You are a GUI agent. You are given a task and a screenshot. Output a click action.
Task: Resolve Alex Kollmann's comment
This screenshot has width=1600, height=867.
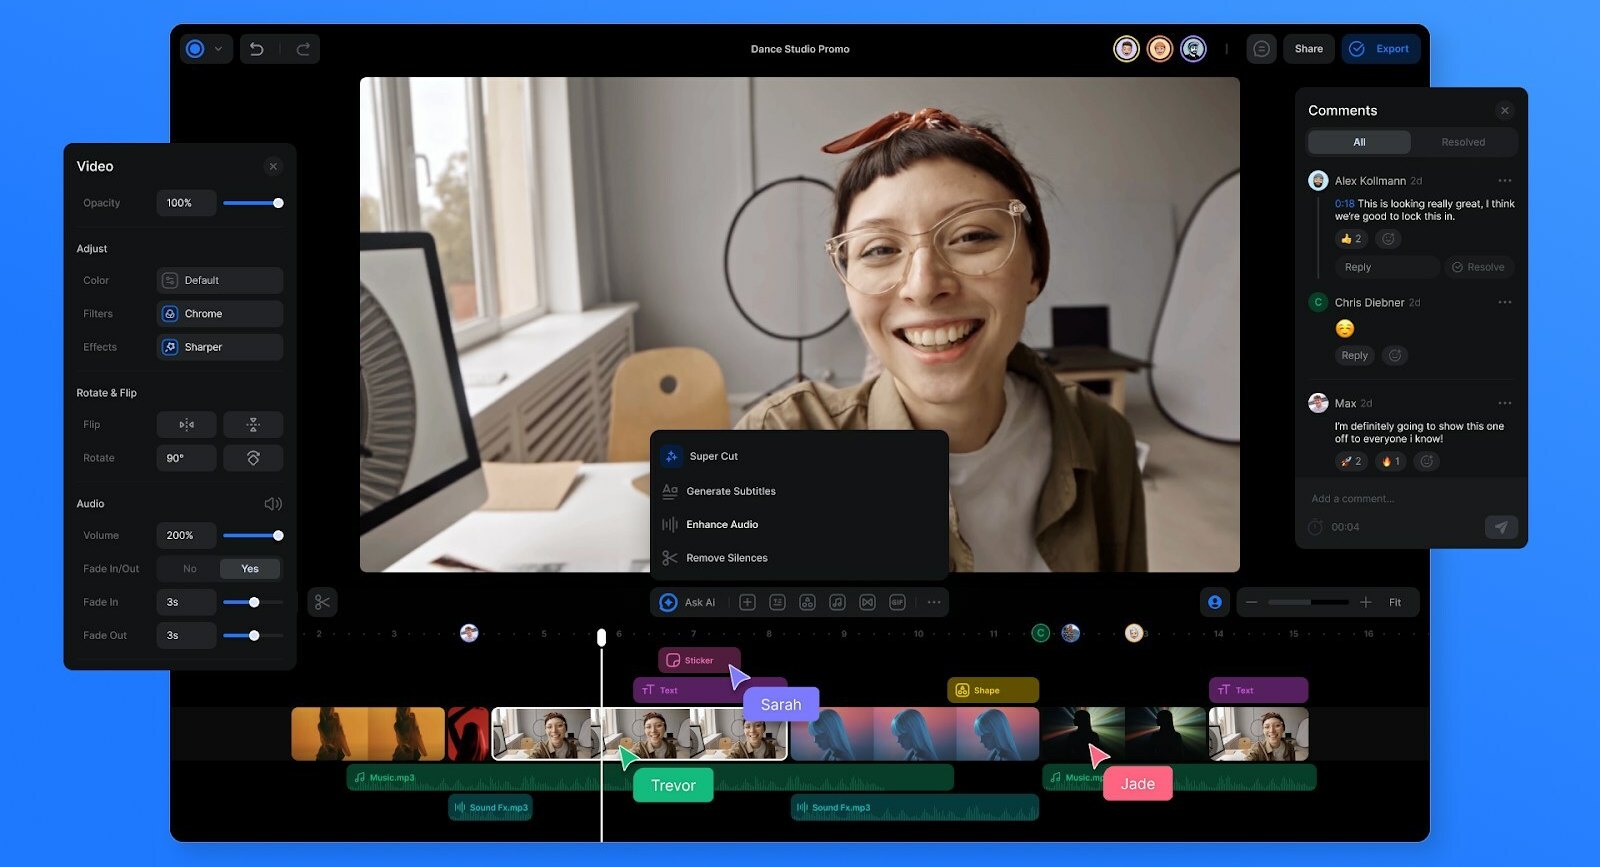tap(1478, 267)
